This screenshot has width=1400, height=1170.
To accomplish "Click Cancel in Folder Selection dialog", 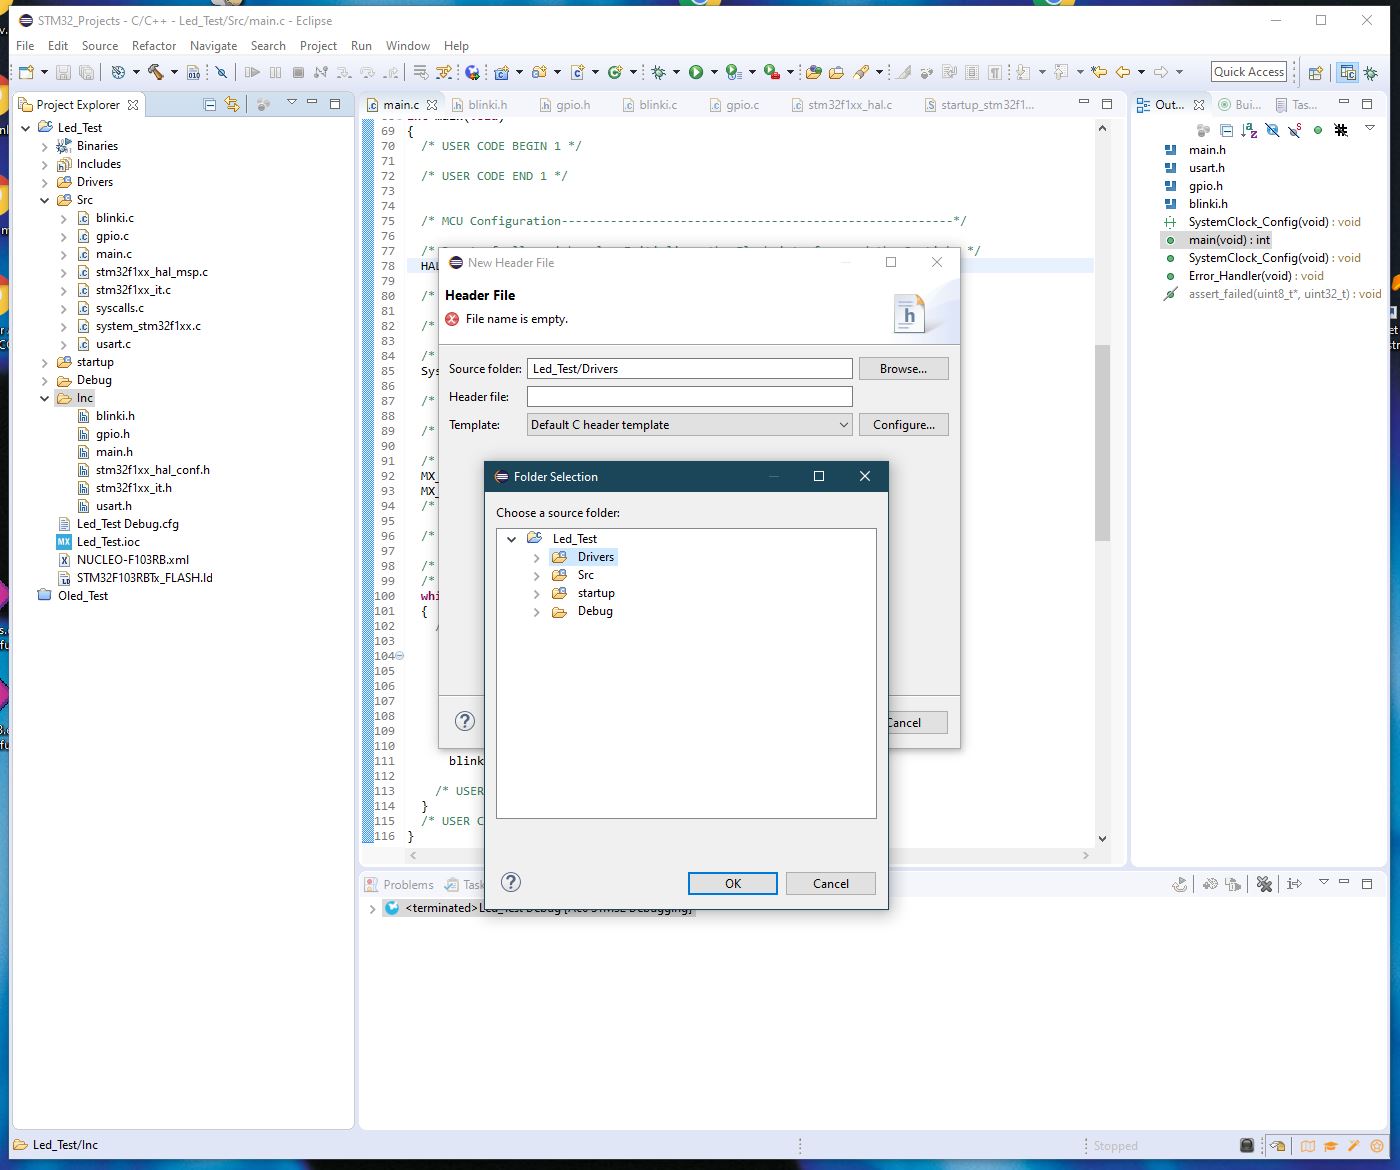I will (830, 883).
